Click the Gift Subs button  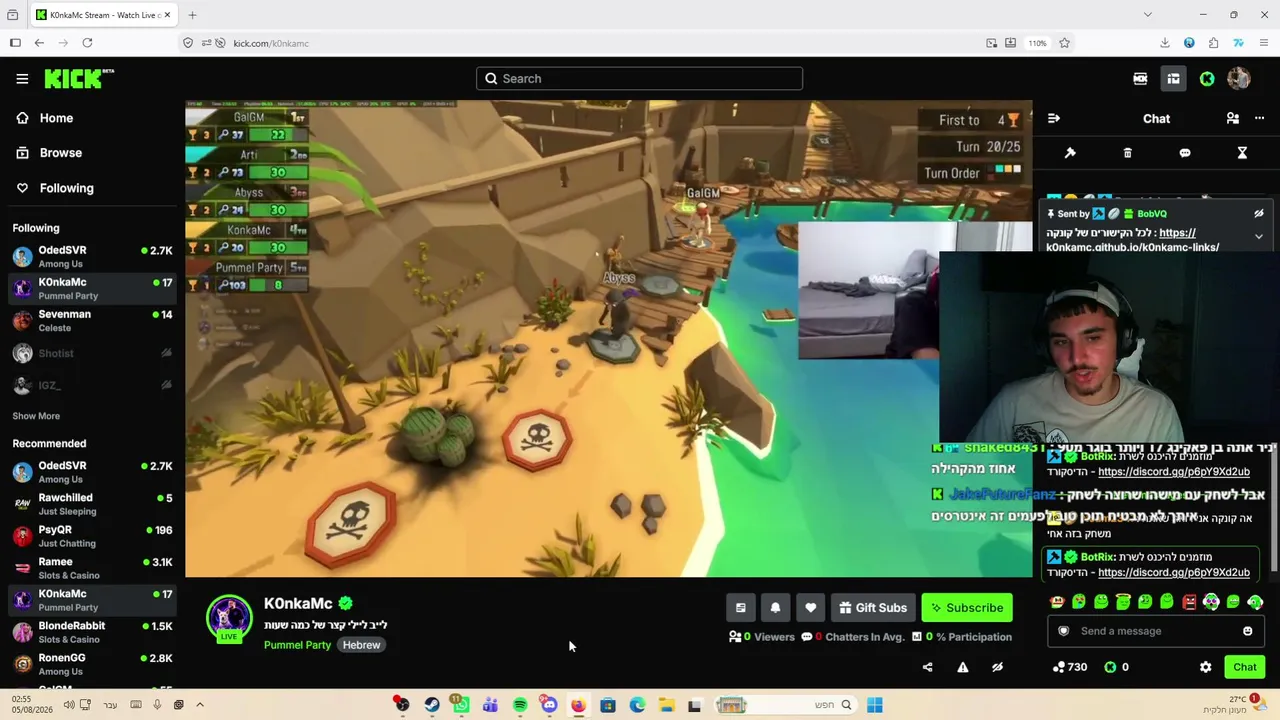[x=873, y=607]
